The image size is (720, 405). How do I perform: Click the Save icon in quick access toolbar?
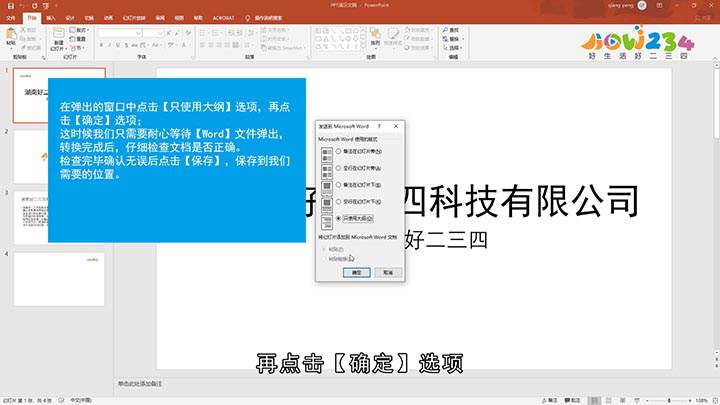tap(11, 6)
